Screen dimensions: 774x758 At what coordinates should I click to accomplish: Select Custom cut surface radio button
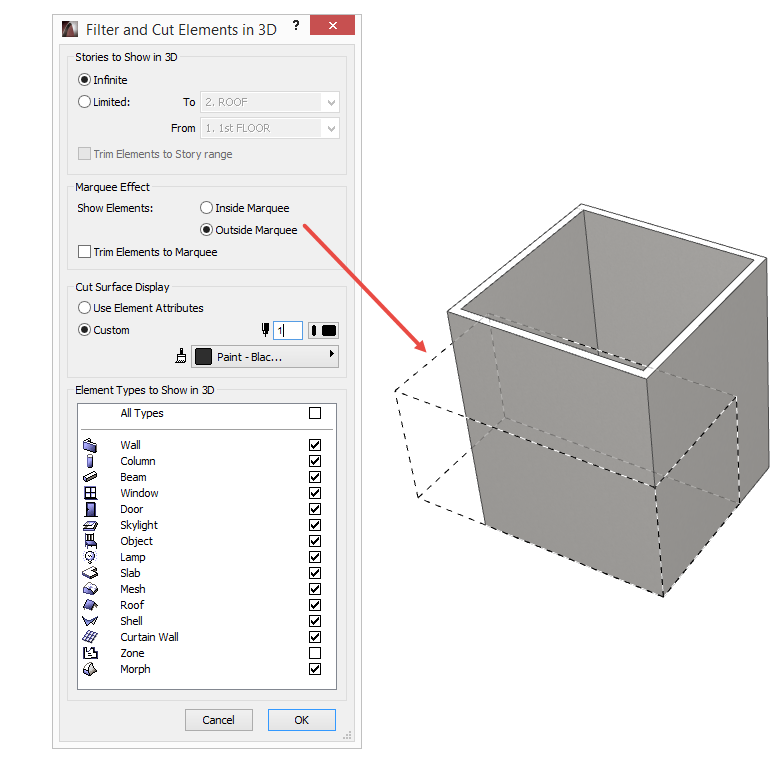[x=84, y=330]
